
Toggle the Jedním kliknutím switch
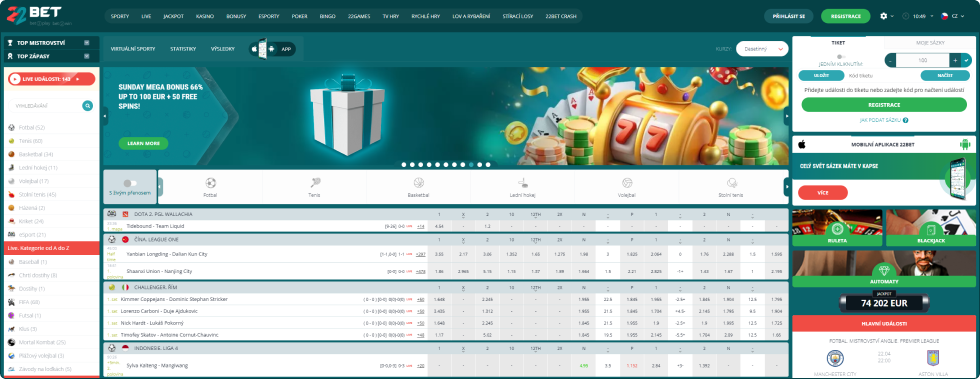click(842, 57)
